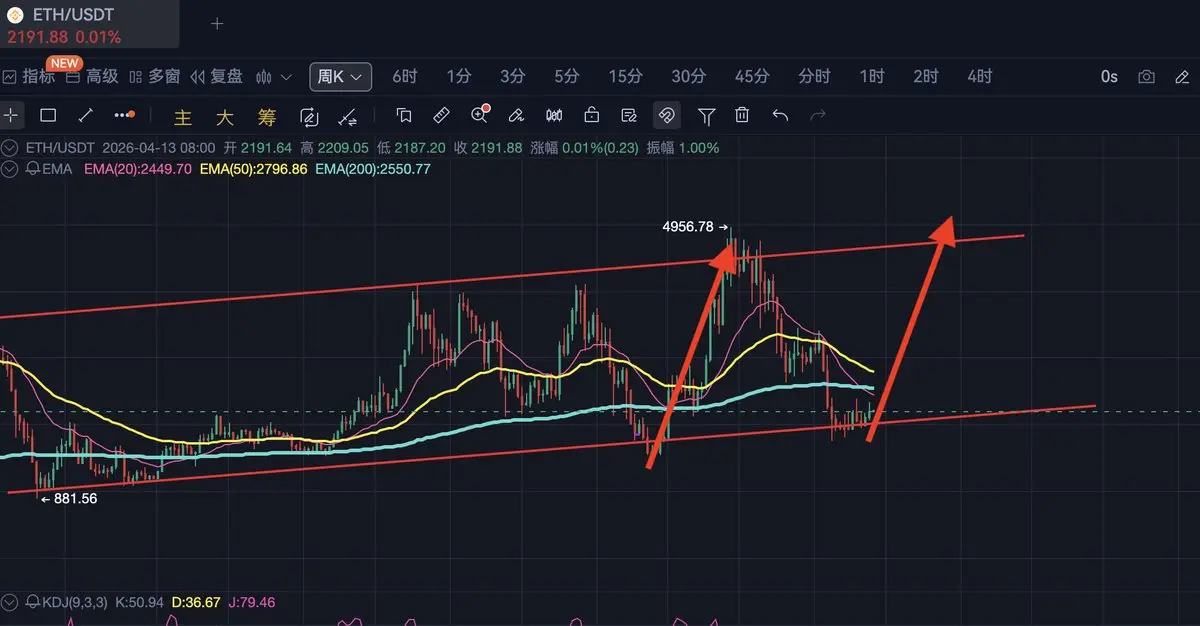Click the yellow 大 indicator button
Viewport: 1200px width, 626px height.
tap(225, 117)
